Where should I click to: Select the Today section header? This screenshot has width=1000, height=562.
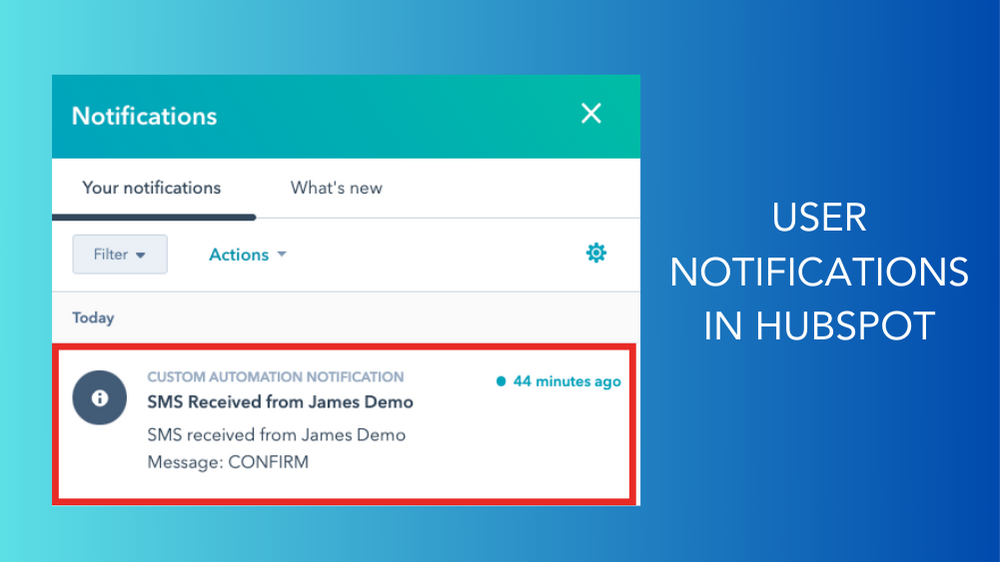pyautogui.click(x=93, y=318)
